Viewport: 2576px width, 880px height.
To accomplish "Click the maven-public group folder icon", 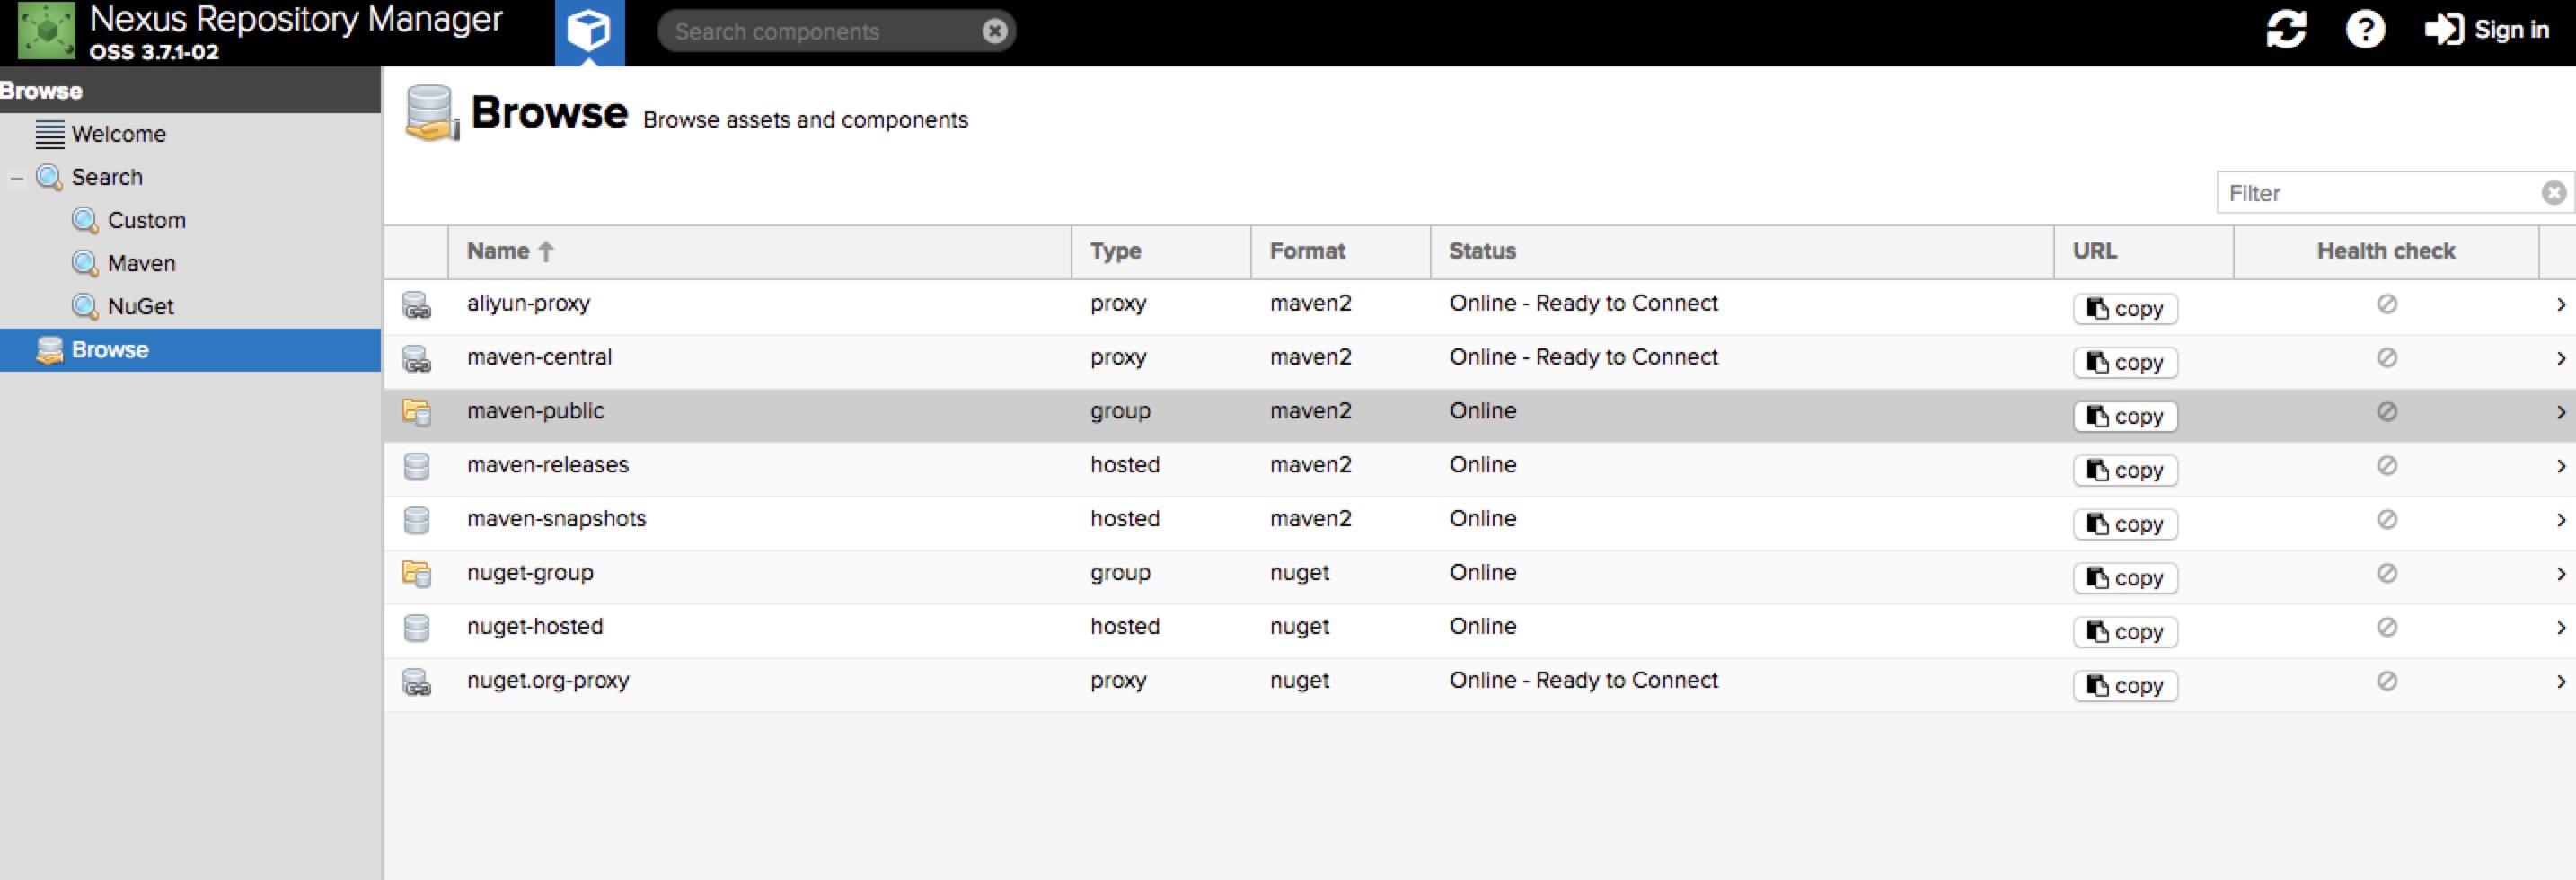I will click(x=417, y=412).
